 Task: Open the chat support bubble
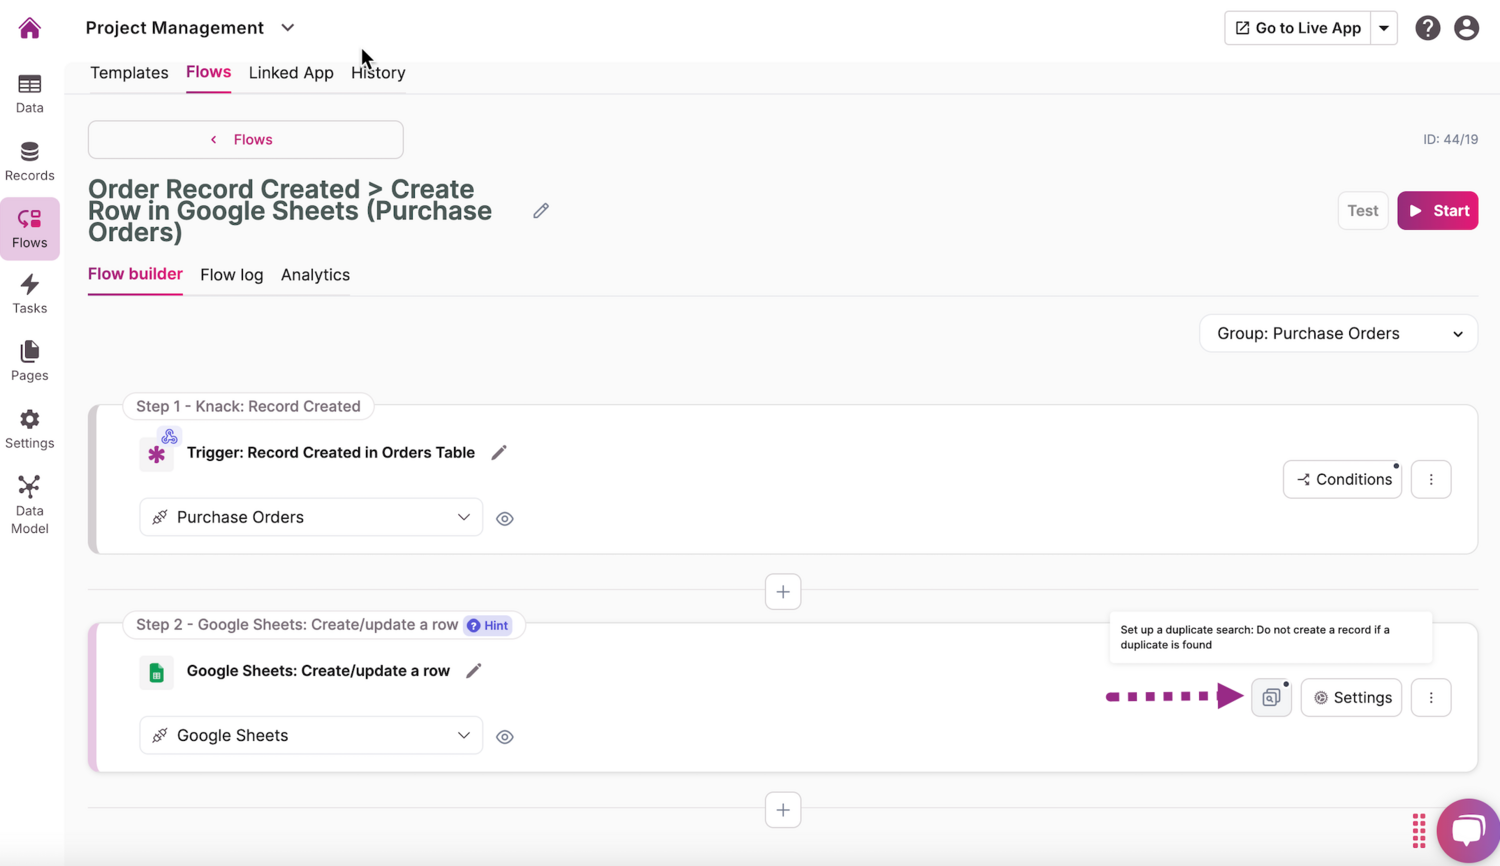[1467, 830]
